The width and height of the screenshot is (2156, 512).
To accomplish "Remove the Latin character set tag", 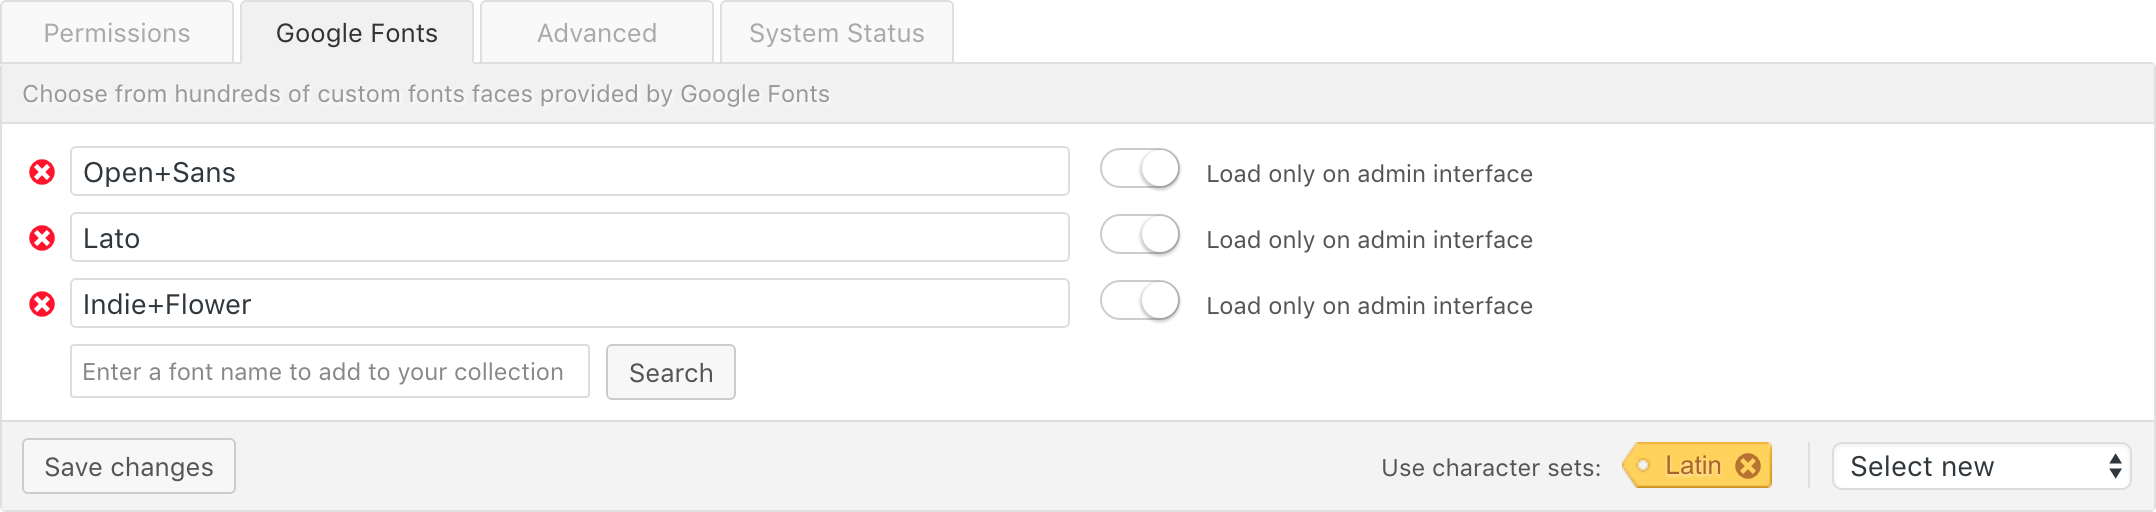I will (x=1748, y=466).
